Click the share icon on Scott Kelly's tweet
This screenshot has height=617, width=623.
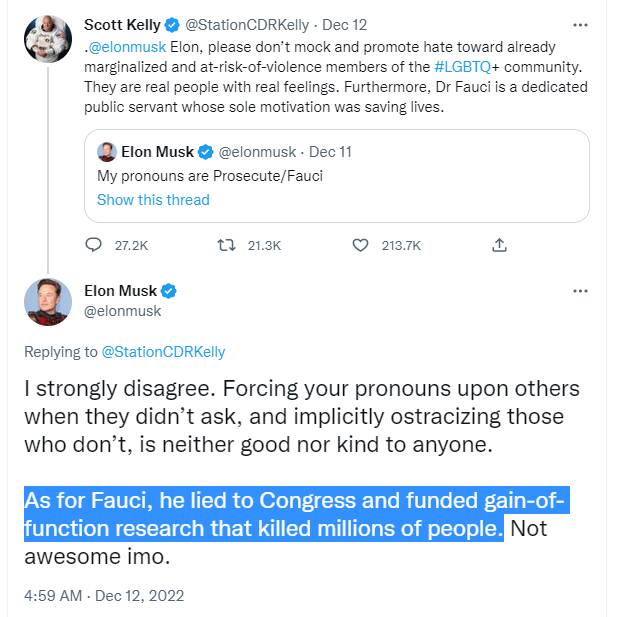tap(500, 244)
